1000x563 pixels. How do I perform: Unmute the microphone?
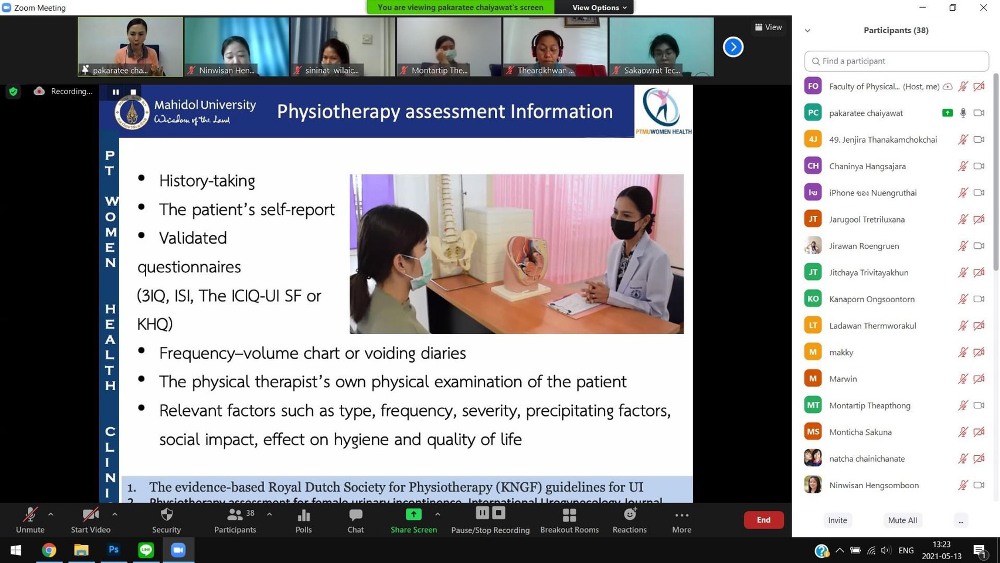click(x=30, y=519)
